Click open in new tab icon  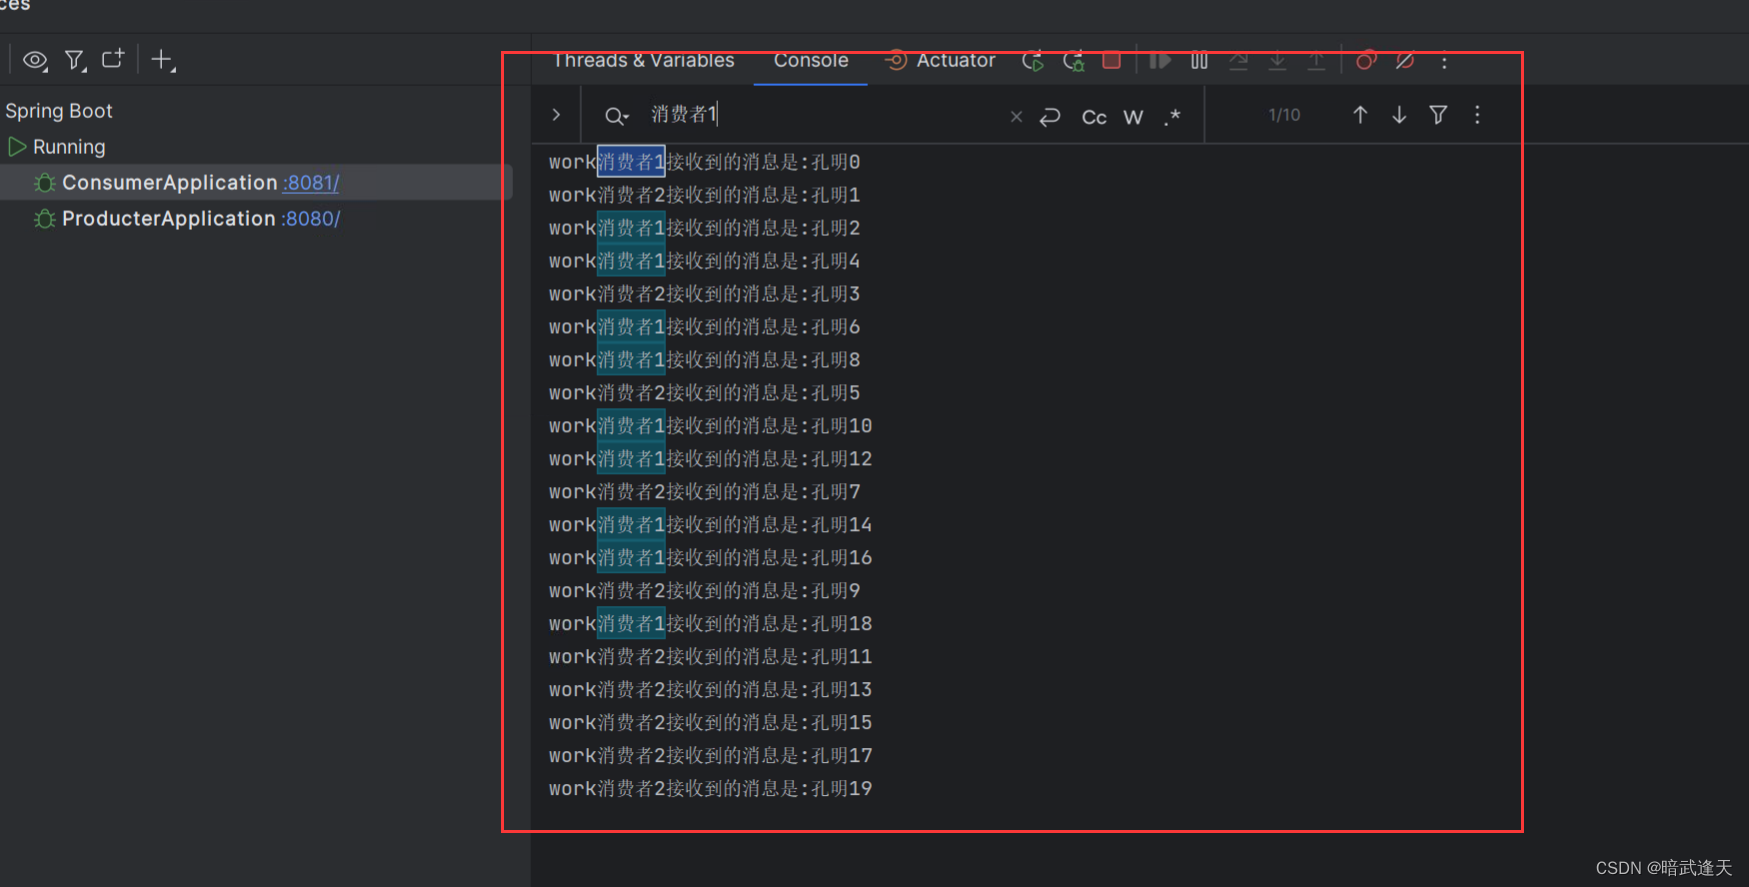113,60
